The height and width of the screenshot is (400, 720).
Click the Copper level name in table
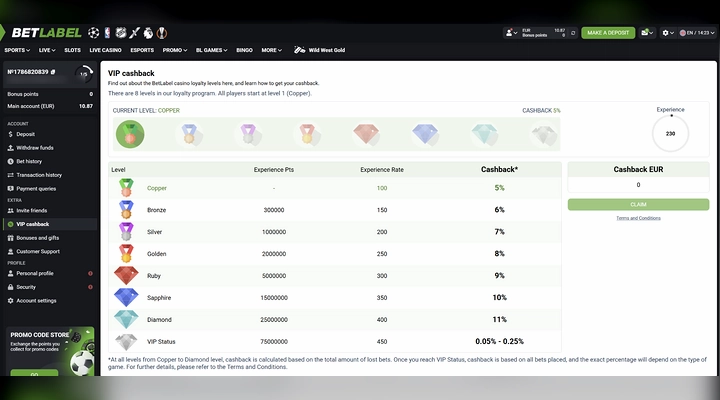(157, 188)
